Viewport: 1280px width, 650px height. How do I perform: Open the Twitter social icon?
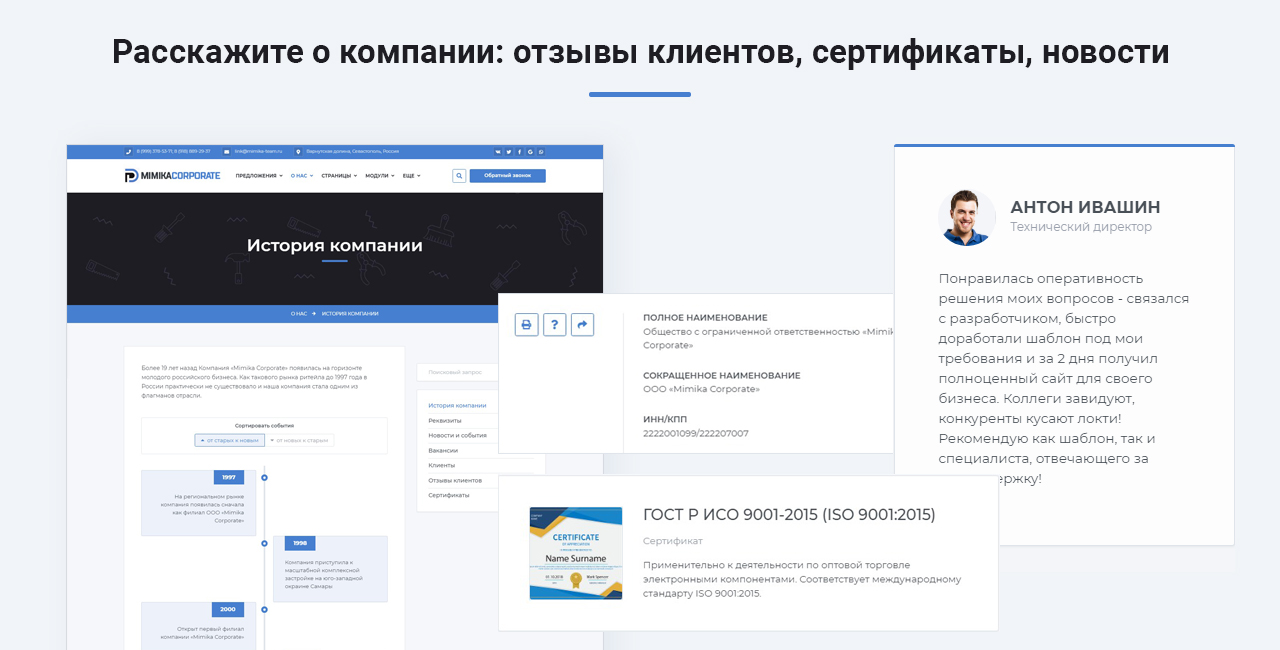click(509, 152)
